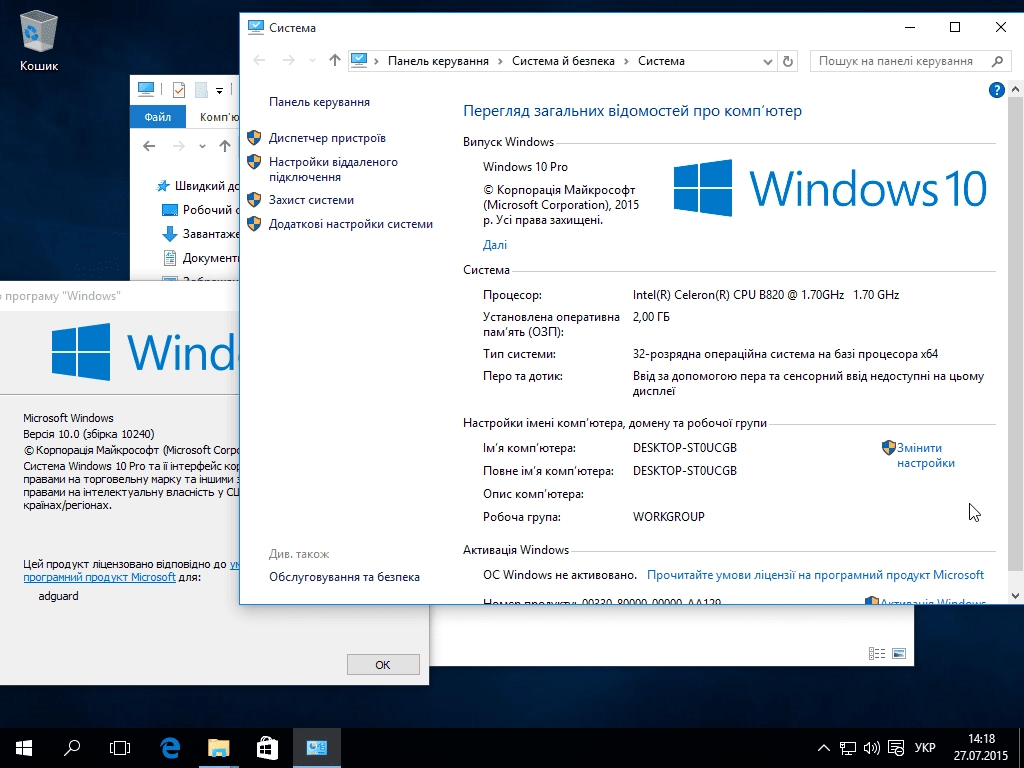Viewport: 1024px width, 768px height.
Task: Click Forward arrow in Explorer window
Action: click(178, 146)
